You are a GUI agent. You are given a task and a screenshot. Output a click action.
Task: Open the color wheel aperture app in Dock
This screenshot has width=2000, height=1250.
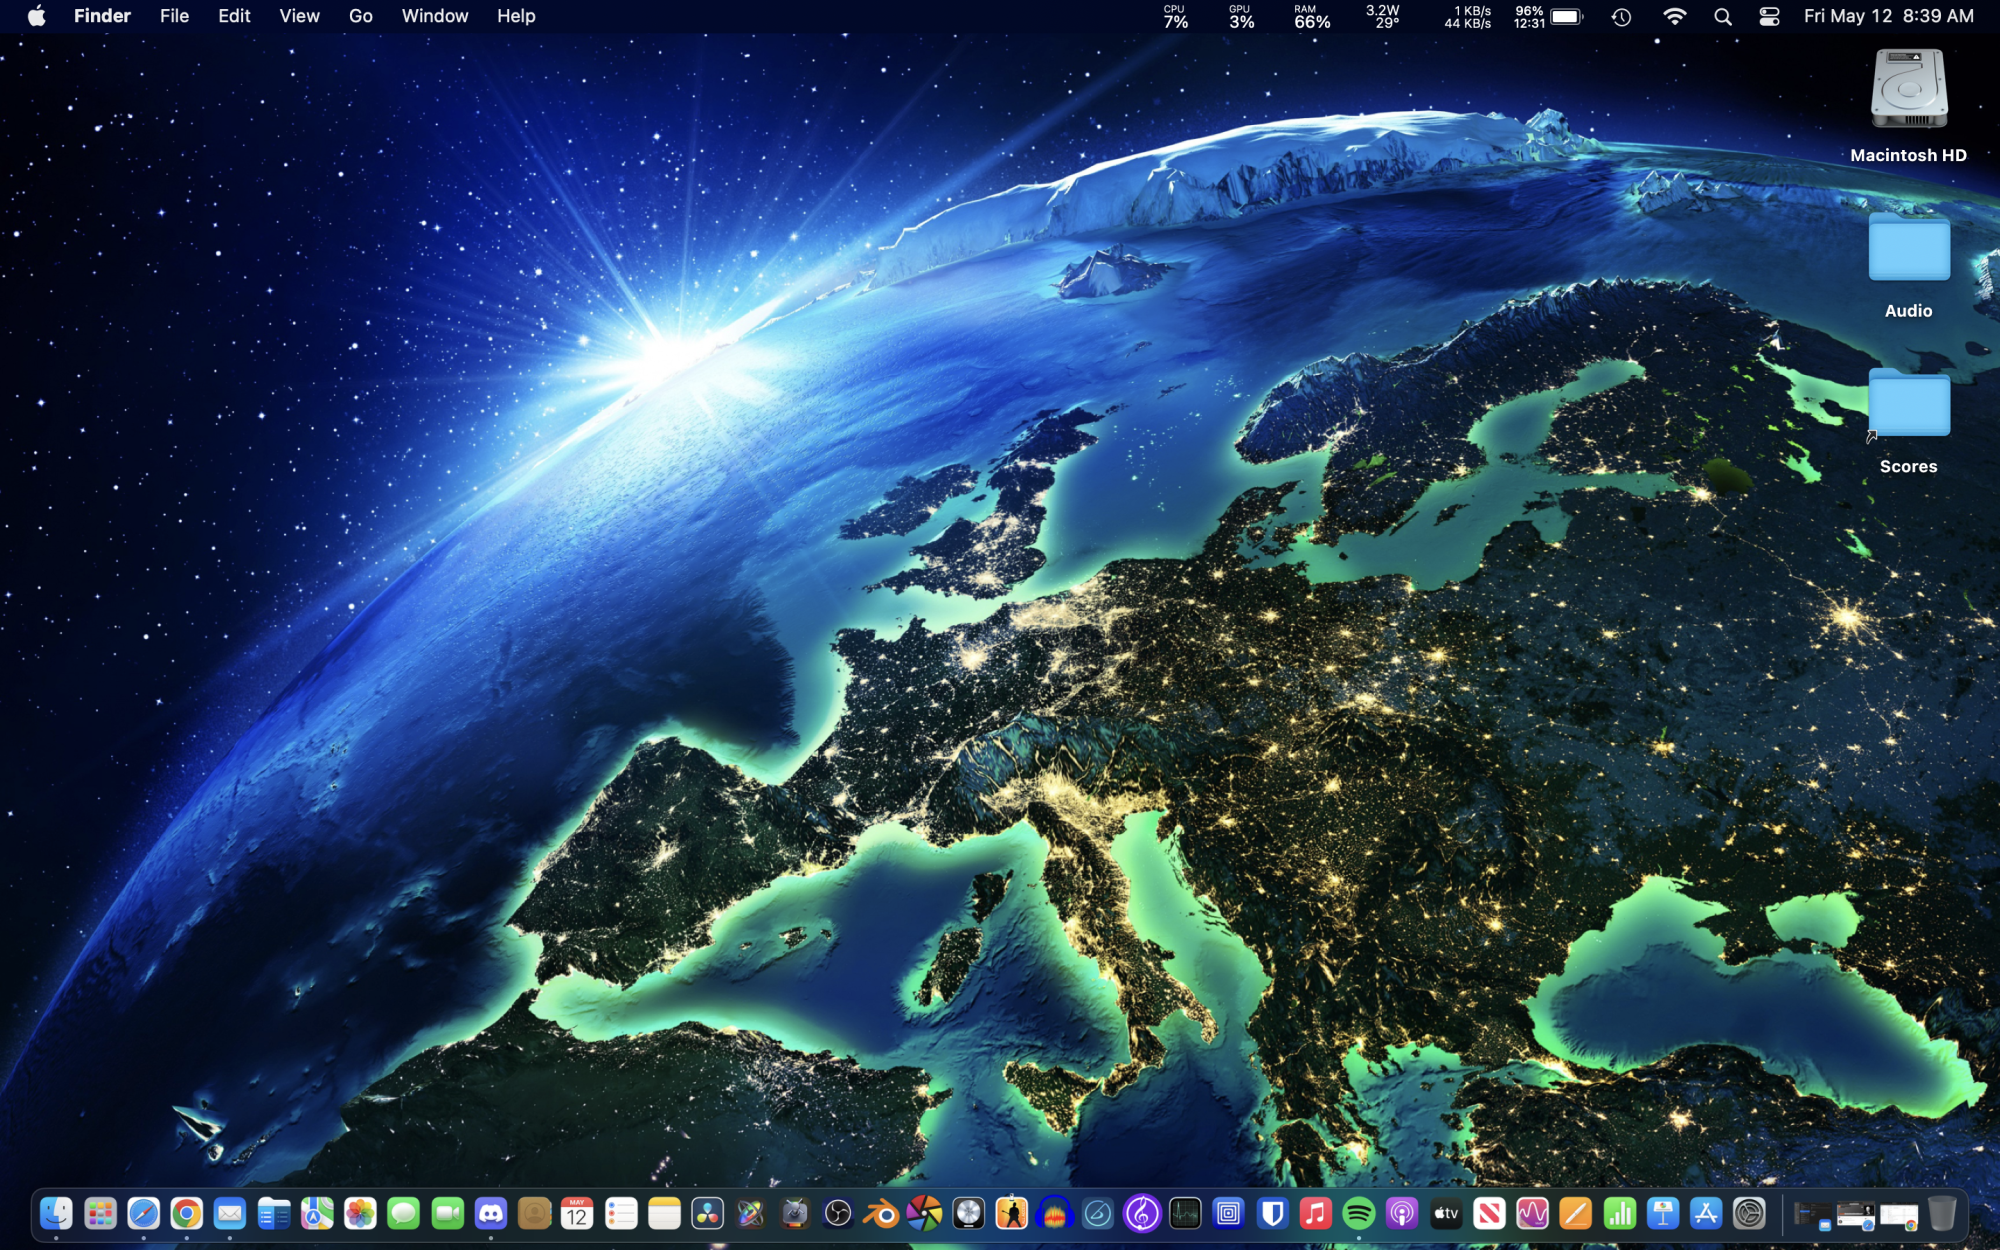(925, 1214)
